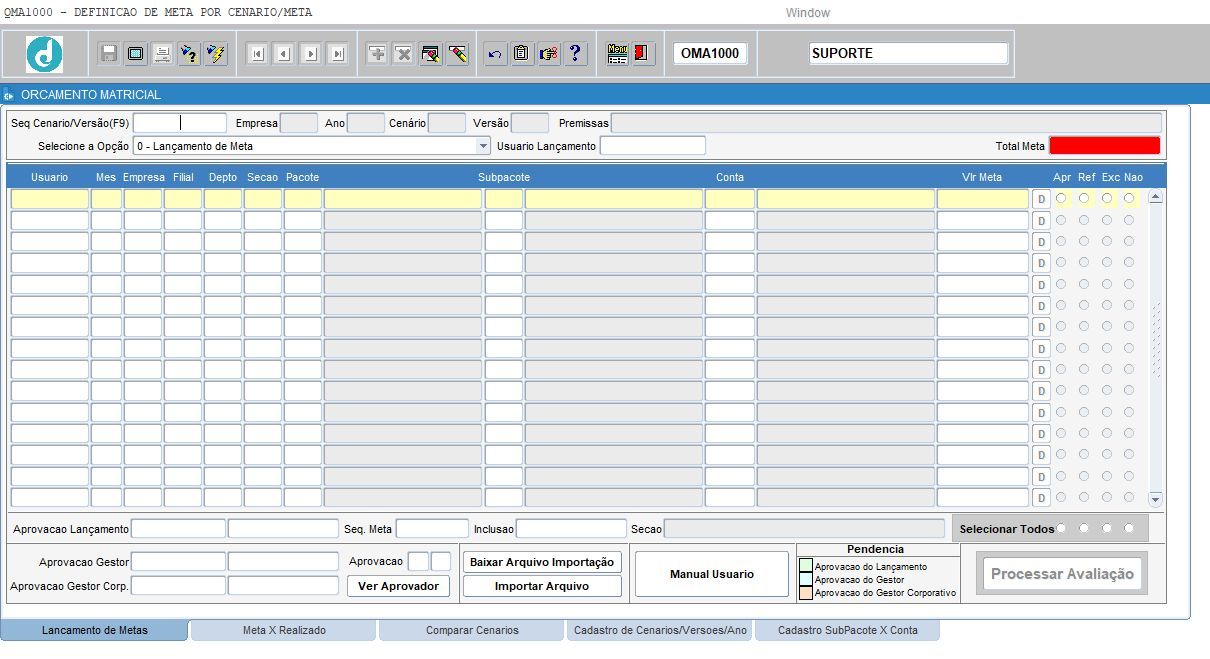The image size is (1210, 659).
Task: Go to previous record via toolbar arrow
Action: 284,54
